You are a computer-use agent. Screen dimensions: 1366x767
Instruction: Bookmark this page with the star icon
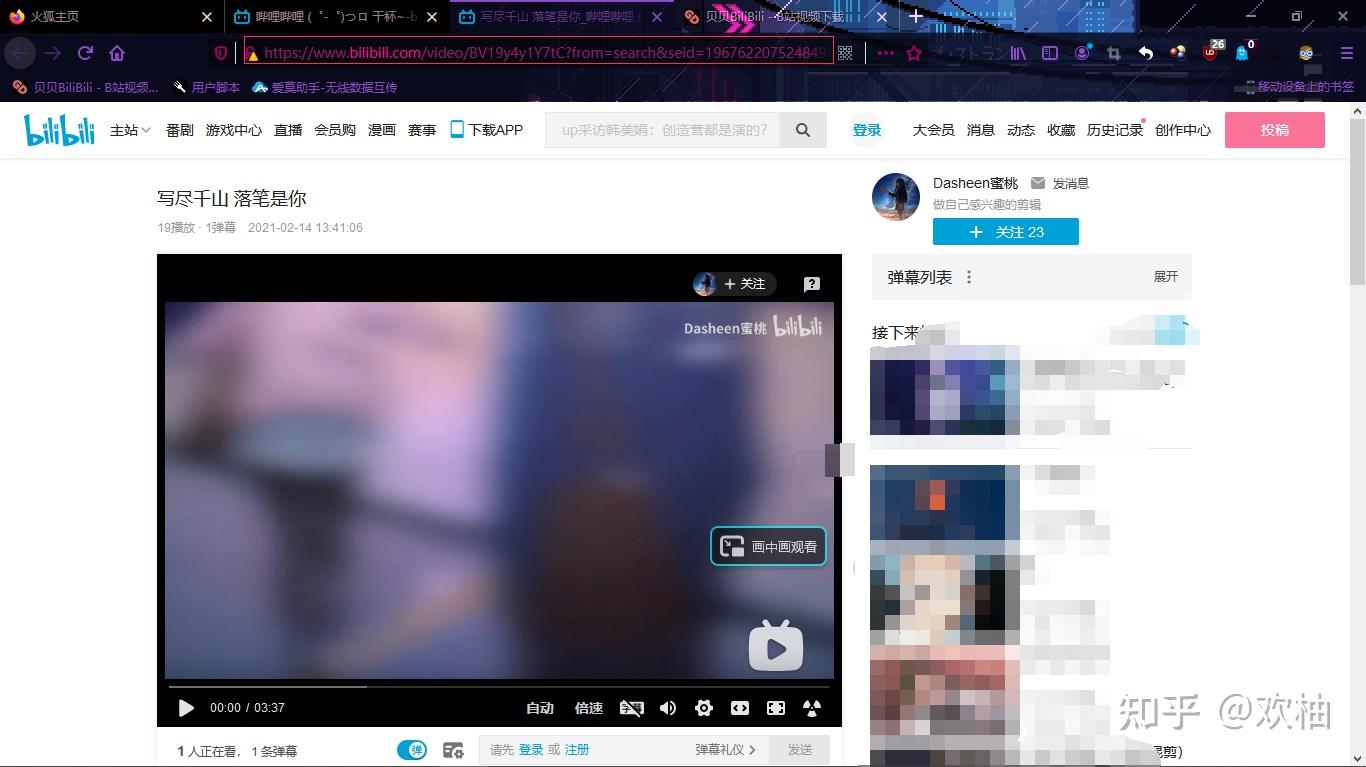914,53
